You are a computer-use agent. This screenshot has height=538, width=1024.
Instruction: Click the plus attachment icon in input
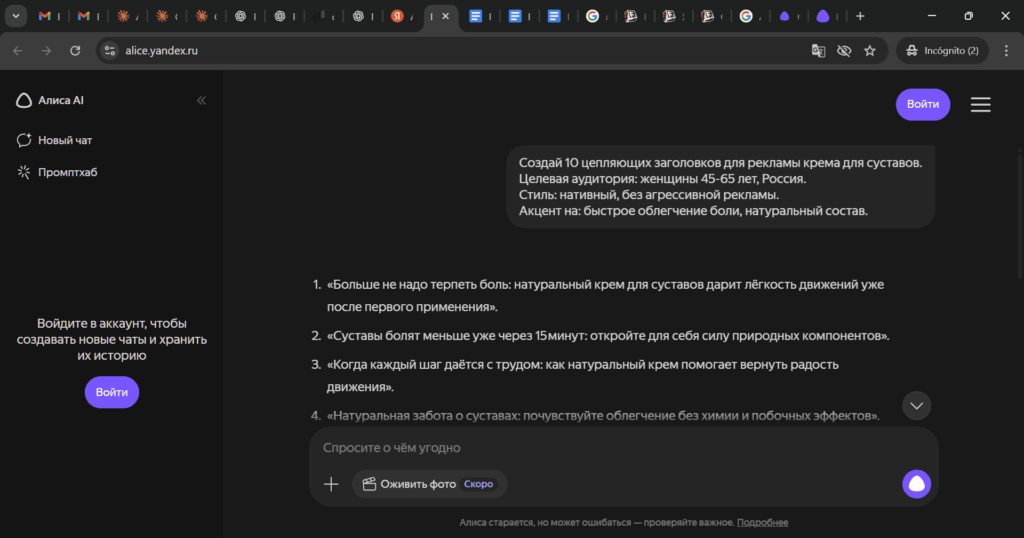point(331,484)
